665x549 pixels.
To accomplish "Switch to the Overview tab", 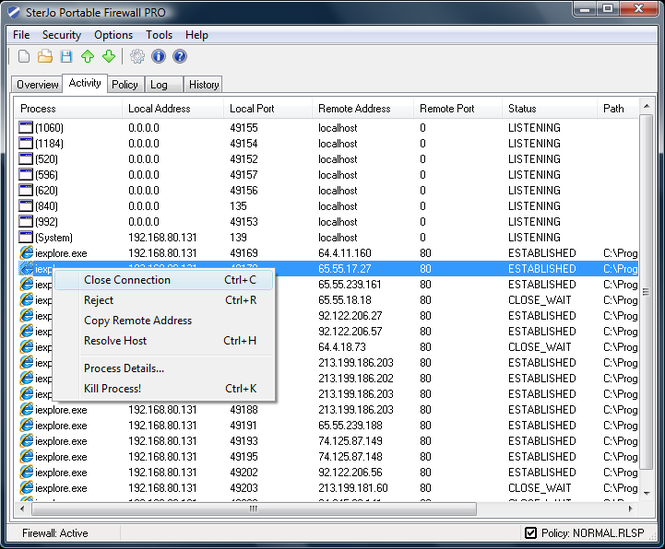I will 37,85.
